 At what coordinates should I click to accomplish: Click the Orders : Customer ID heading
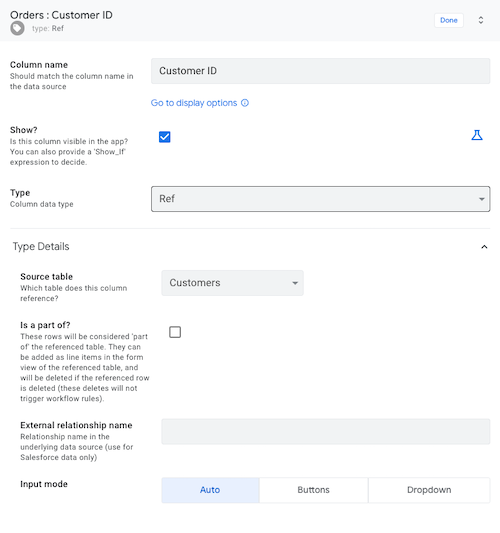click(x=61, y=15)
